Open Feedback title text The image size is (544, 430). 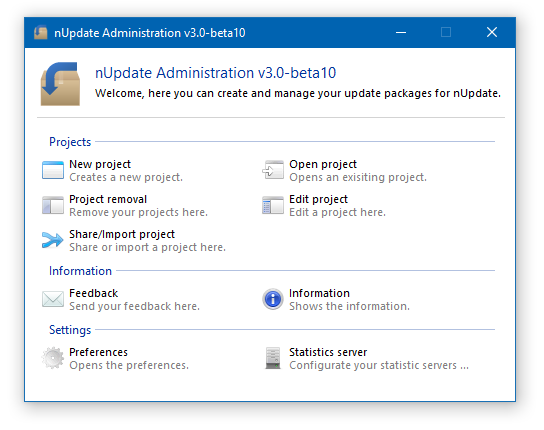(94, 293)
